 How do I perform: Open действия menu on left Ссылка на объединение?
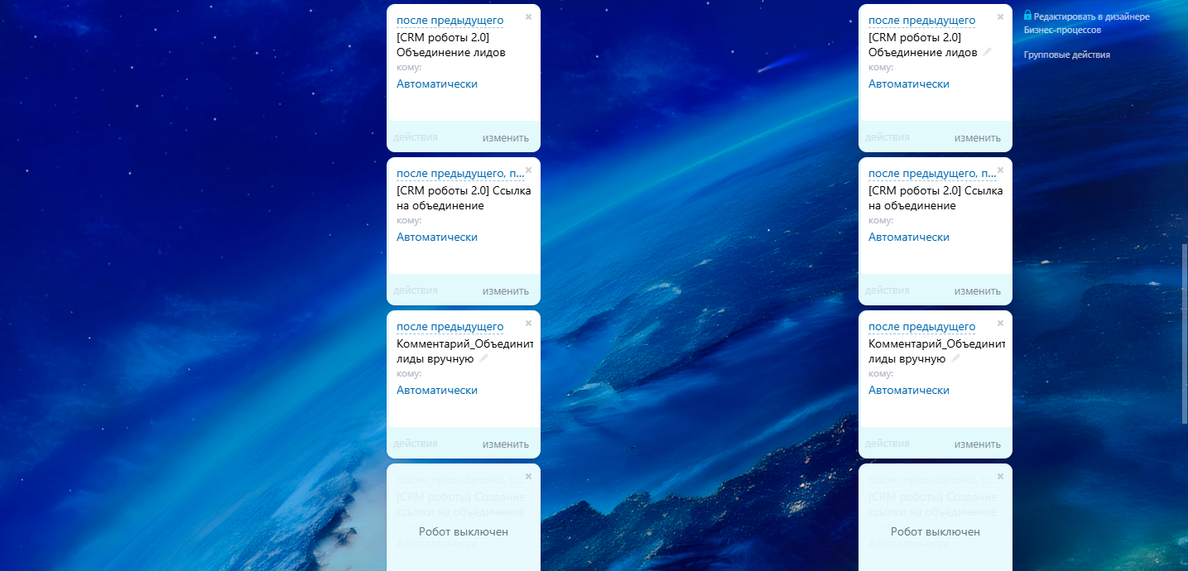coord(415,290)
